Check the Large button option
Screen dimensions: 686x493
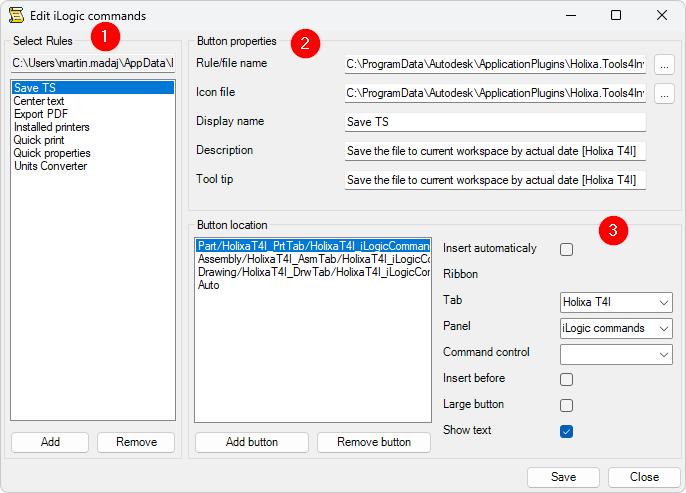(x=567, y=405)
